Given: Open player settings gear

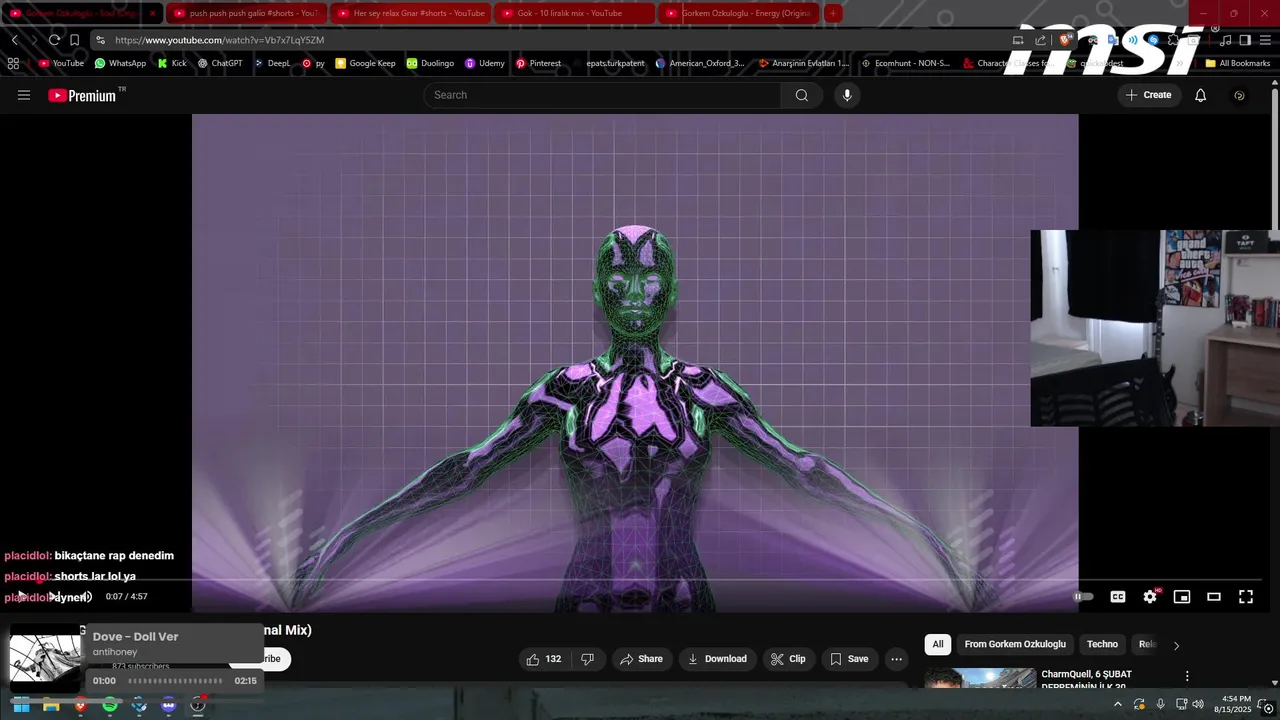Looking at the screenshot, I should (x=1150, y=597).
